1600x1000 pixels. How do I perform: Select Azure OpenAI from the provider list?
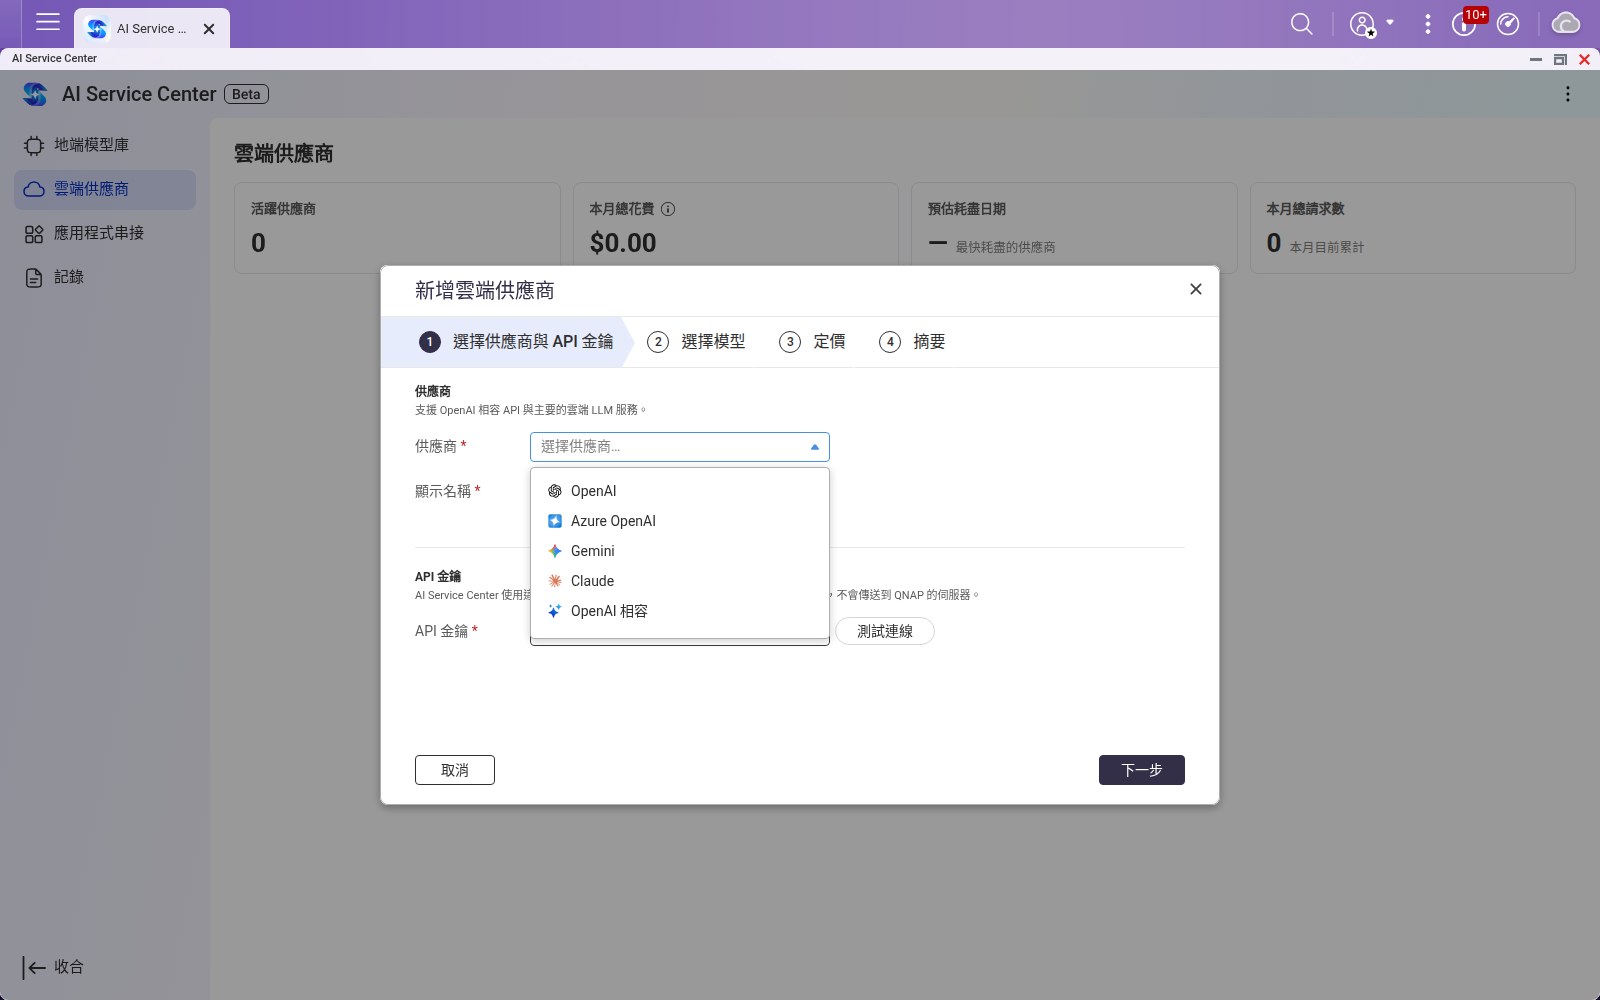click(x=680, y=521)
